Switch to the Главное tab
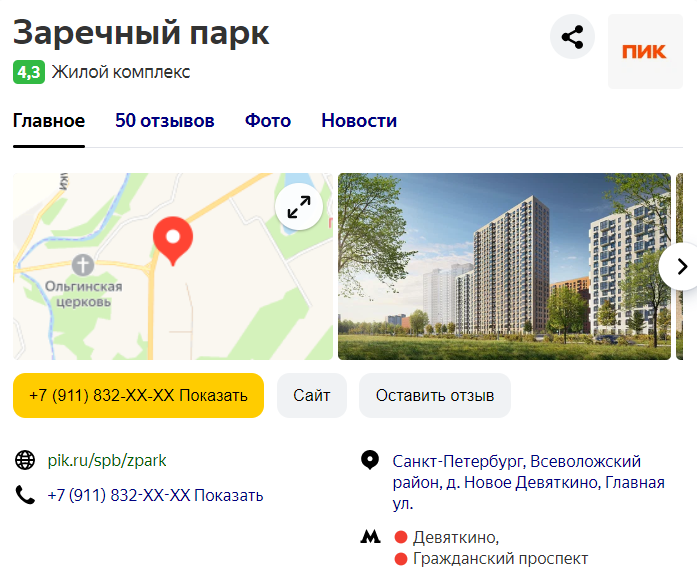This screenshot has height=581, width=697. point(49,121)
